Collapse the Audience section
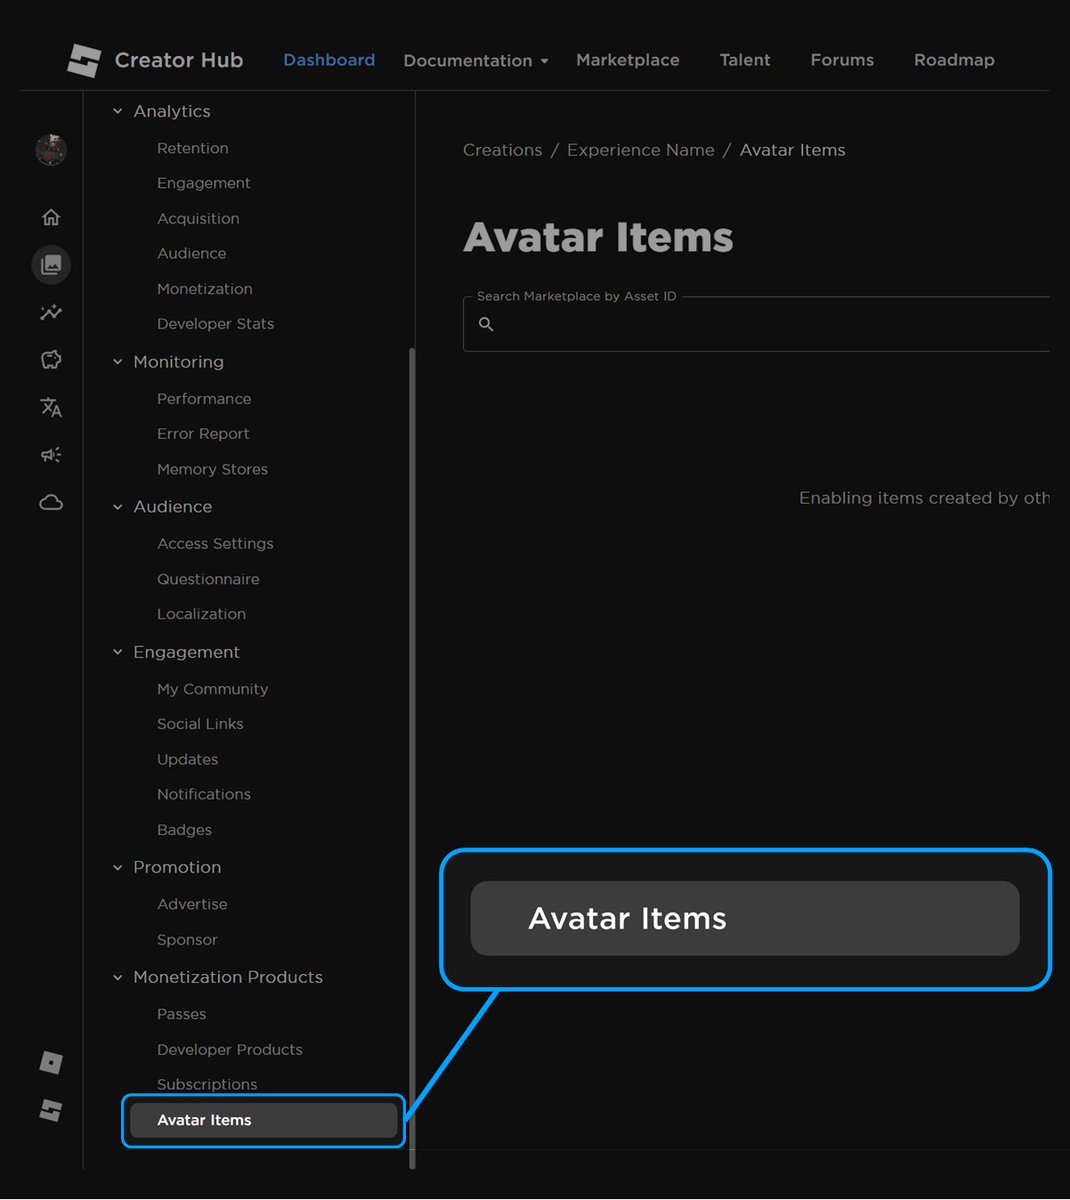Image resolution: width=1070 pixels, height=1200 pixels. (118, 507)
